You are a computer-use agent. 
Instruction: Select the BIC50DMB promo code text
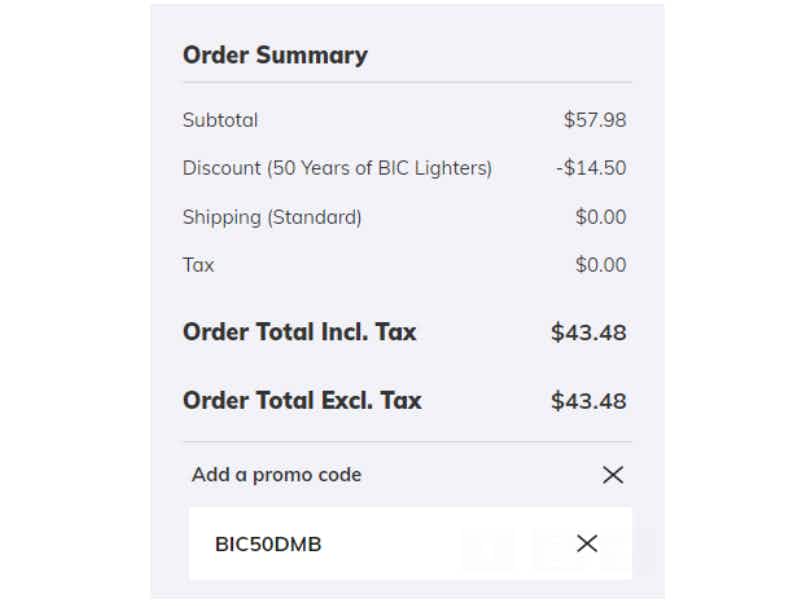(x=268, y=545)
